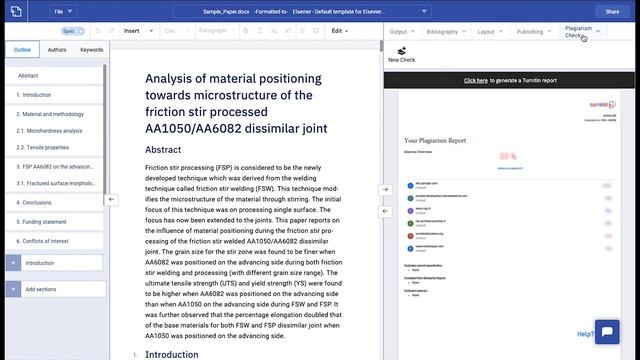Screen dimensions: 640x360
Task: Click the Share button
Action: click(612, 11)
